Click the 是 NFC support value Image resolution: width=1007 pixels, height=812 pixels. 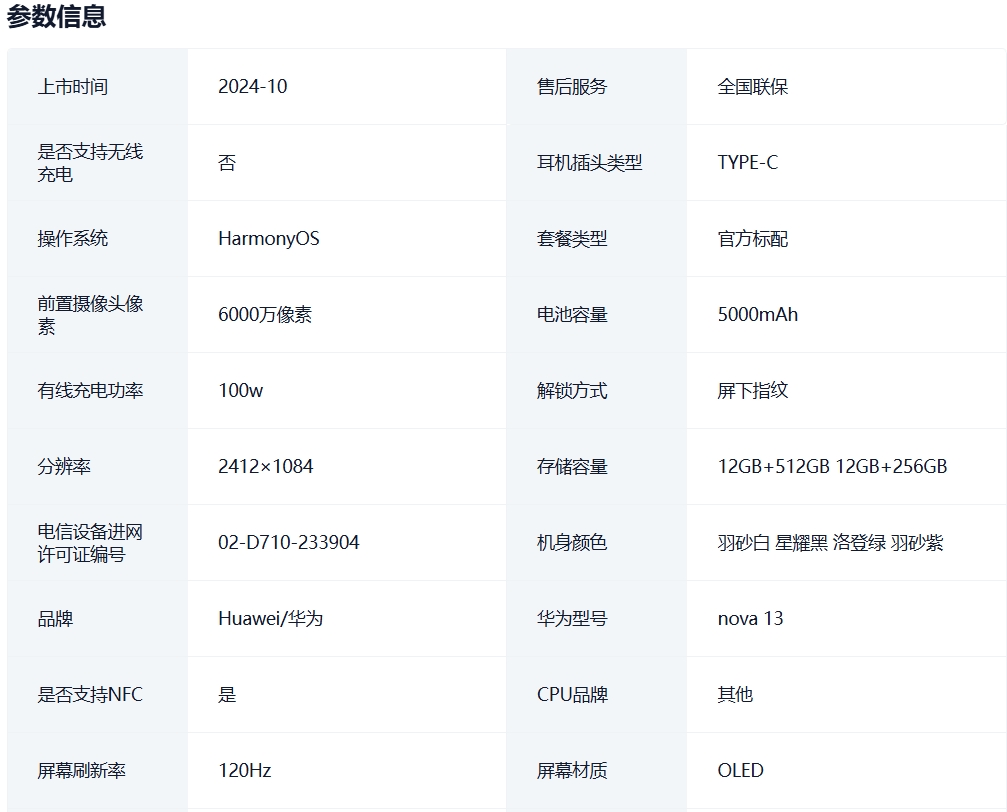tap(227, 694)
